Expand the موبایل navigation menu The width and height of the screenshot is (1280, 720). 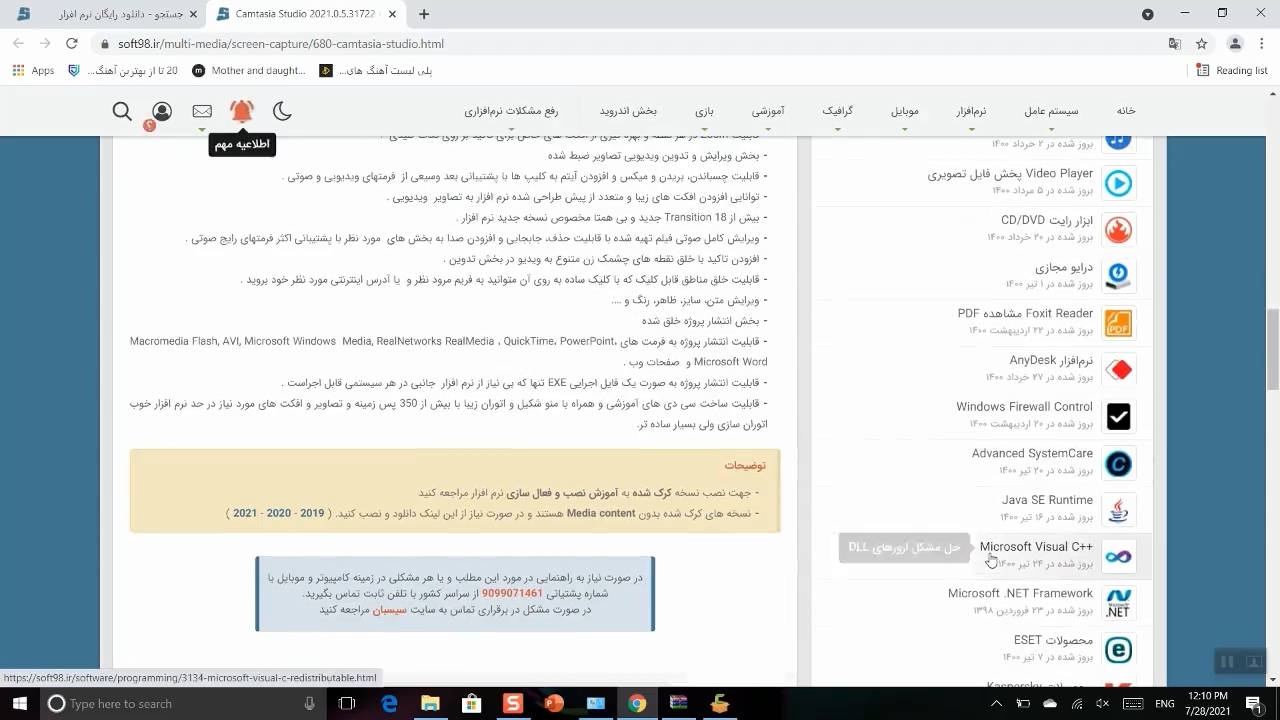pos(904,111)
